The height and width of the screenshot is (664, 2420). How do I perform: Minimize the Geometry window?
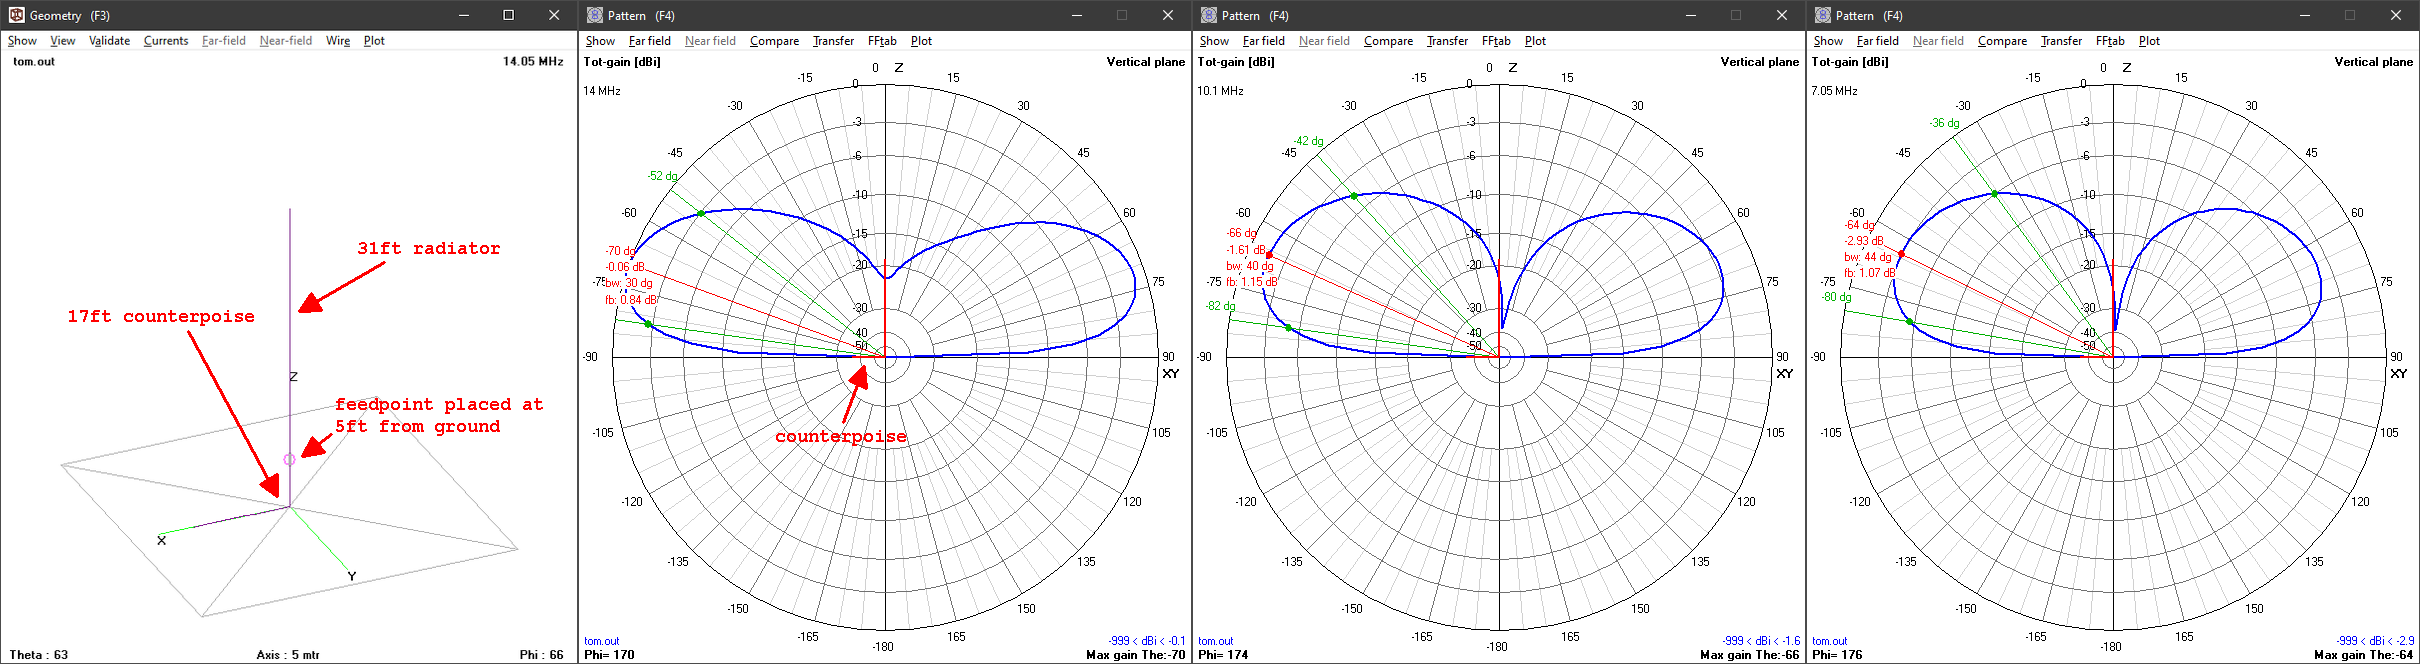(x=464, y=15)
